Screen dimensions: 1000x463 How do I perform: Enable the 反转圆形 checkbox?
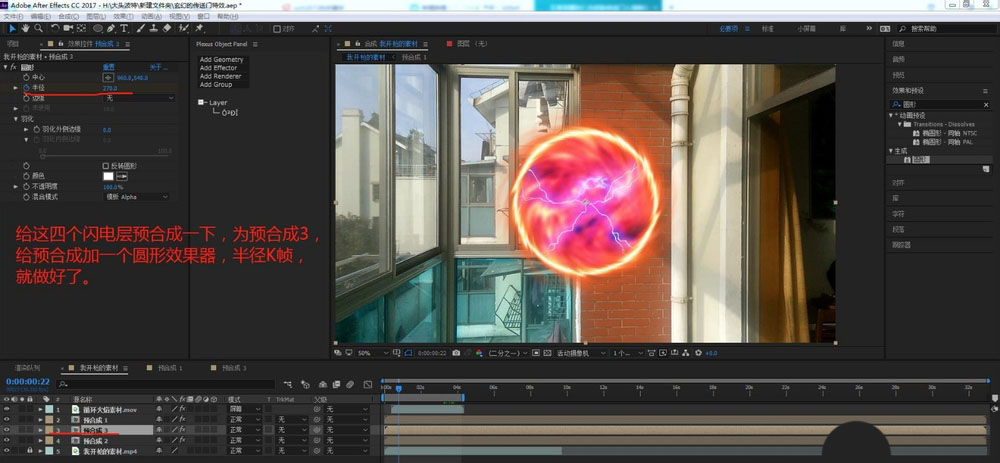106,165
